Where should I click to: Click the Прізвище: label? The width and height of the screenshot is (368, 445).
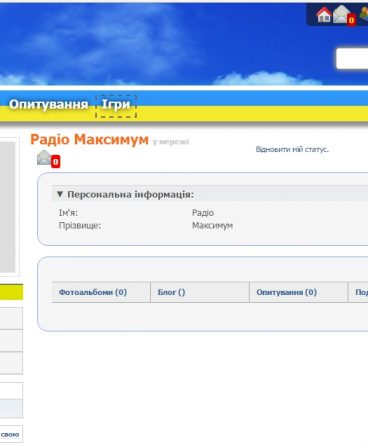coord(80,226)
